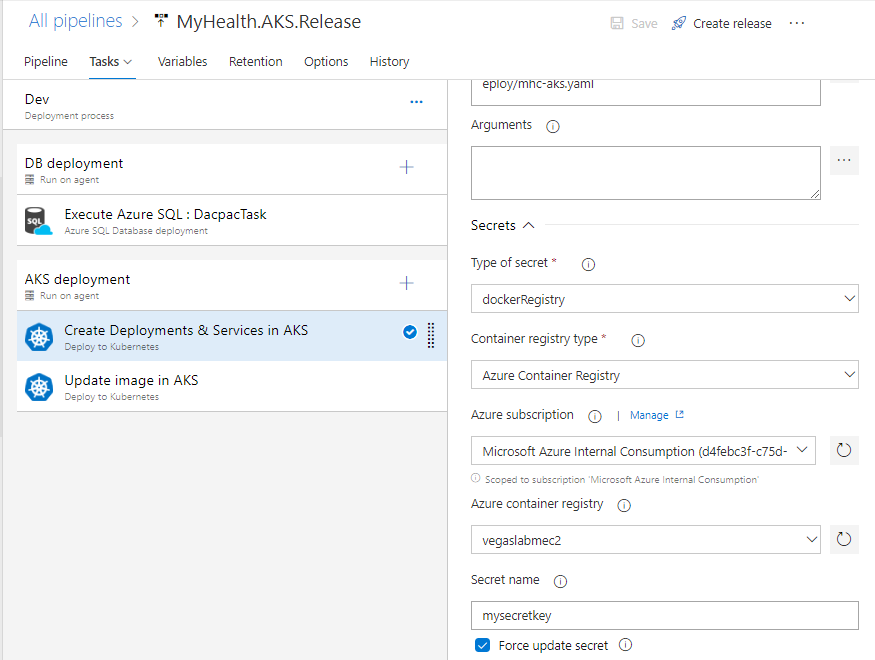
Task: Switch to the History tab
Action: pyautogui.click(x=390, y=61)
